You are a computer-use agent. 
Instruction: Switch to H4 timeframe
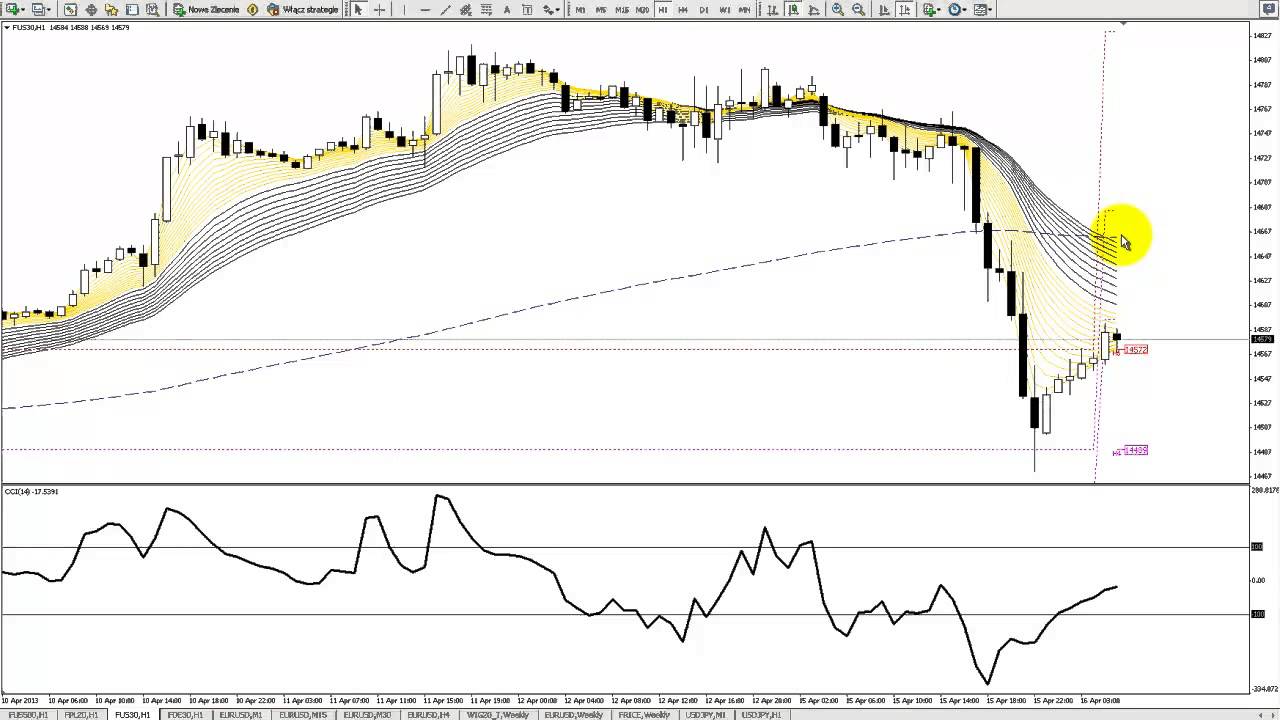[683, 9]
